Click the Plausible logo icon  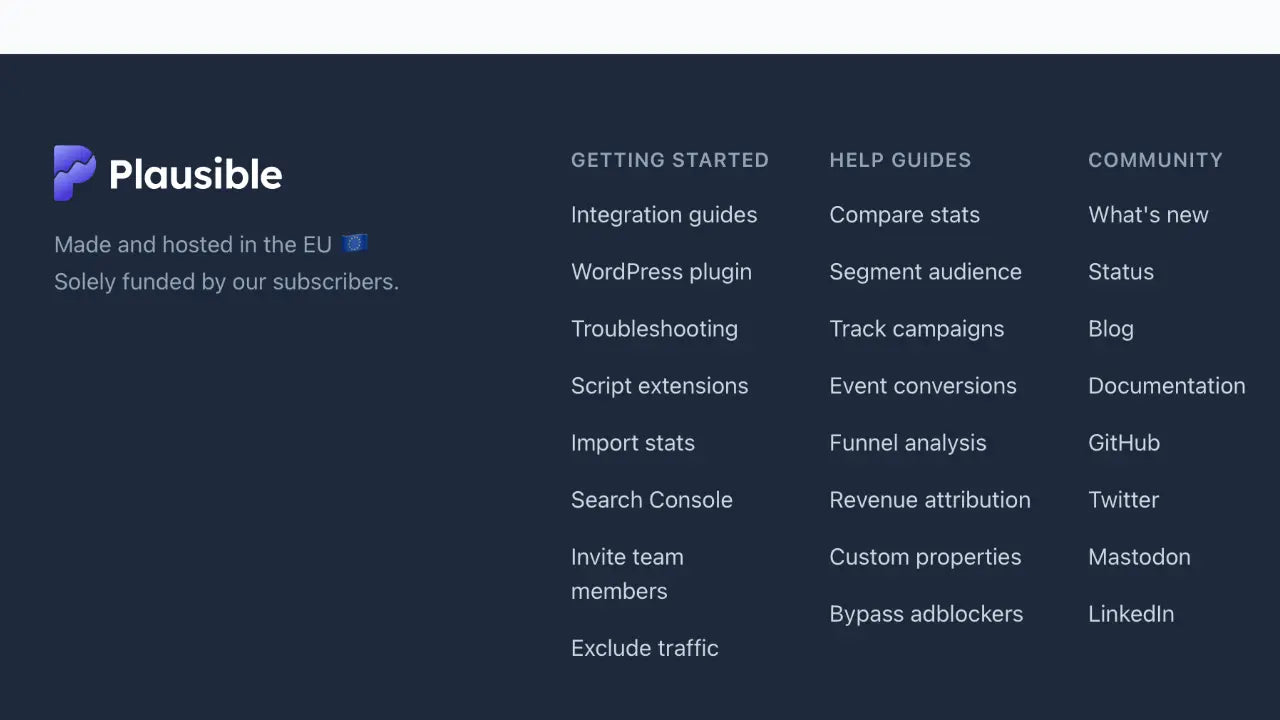coord(72,172)
